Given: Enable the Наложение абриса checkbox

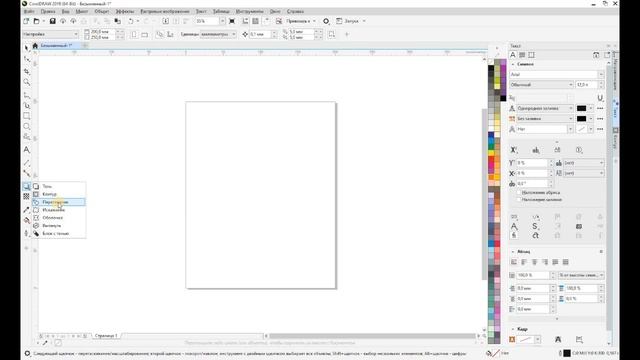Looking at the screenshot, I should (519, 192).
